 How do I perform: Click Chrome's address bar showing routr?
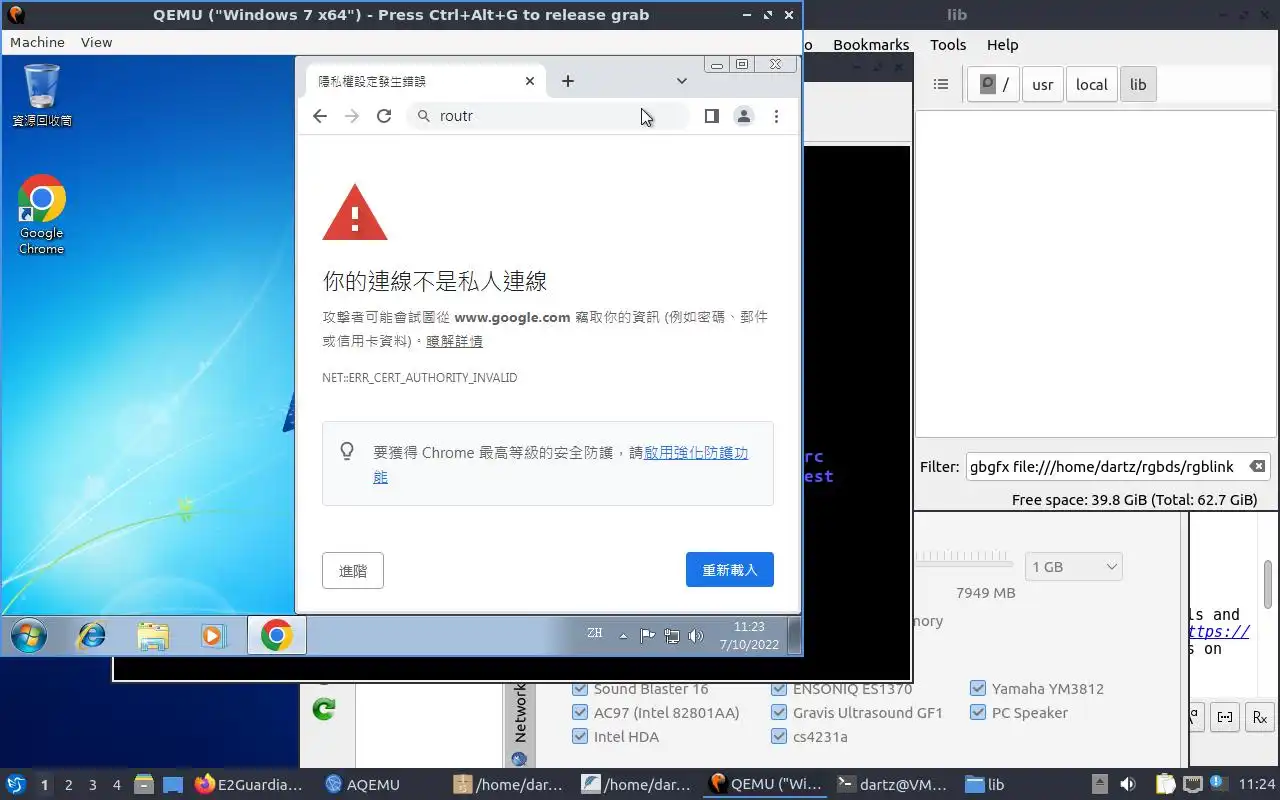[548, 116]
